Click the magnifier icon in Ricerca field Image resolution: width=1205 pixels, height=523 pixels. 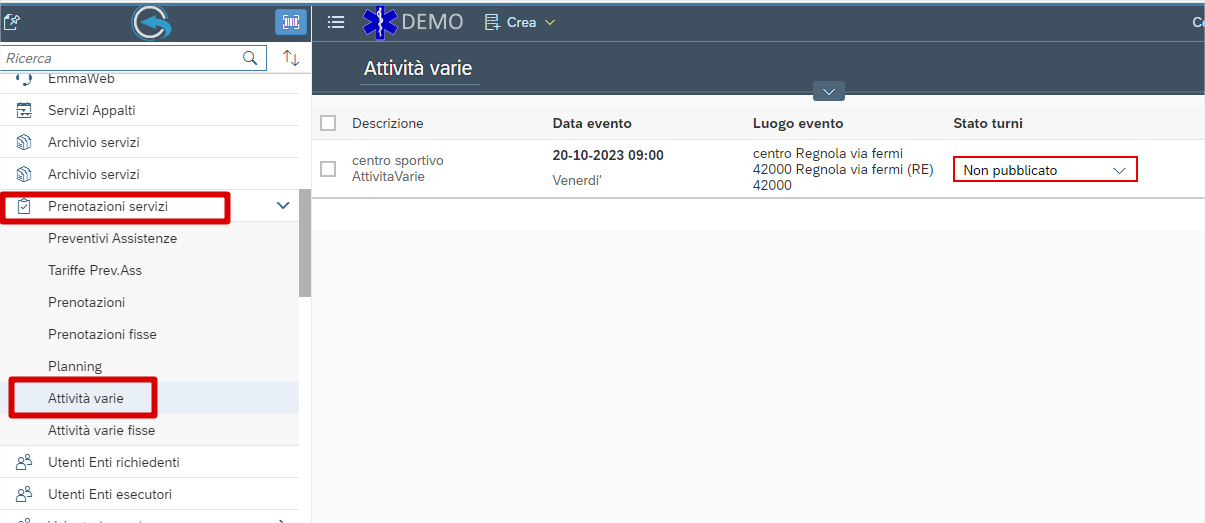click(x=250, y=58)
